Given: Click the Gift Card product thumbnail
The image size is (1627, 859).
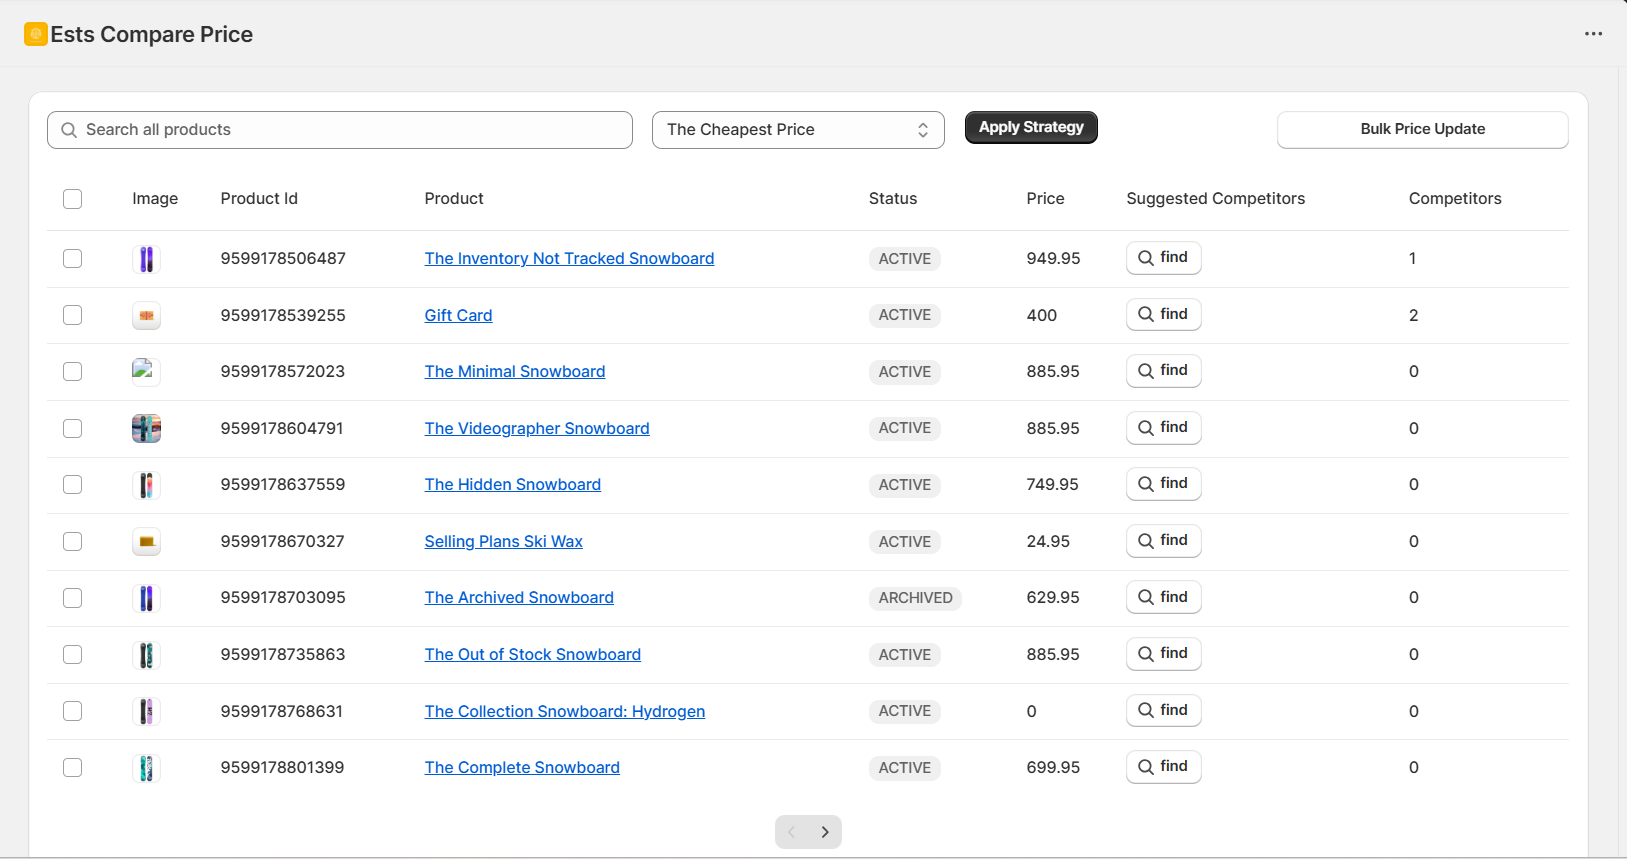Looking at the screenshot, I should pyautogui.click(x=146, y=316).
